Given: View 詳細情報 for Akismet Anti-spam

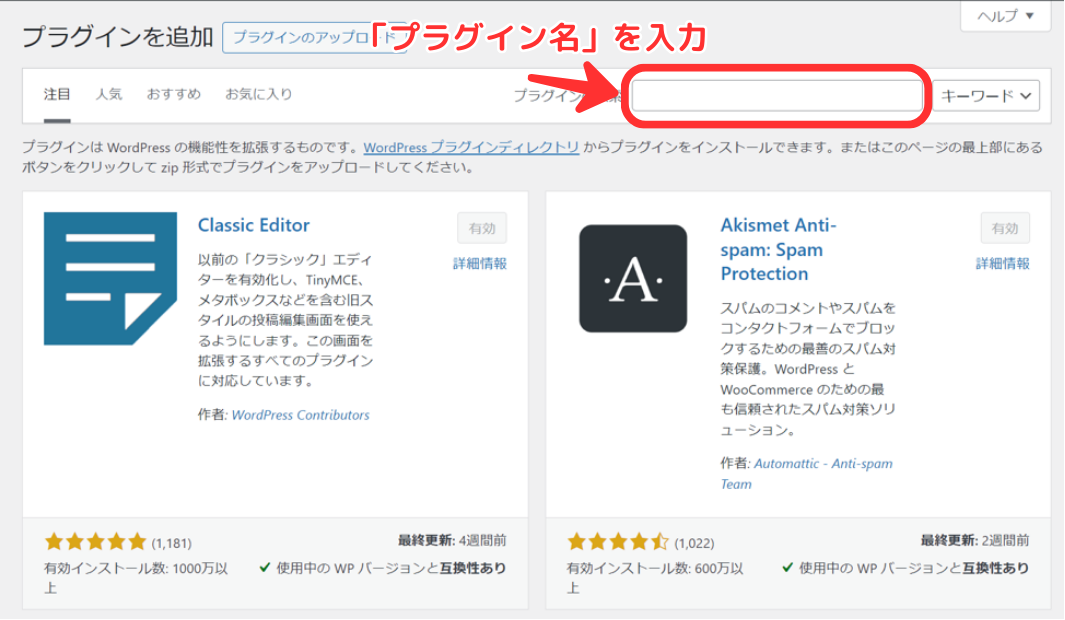Looking at the screenshot, I should coord(1003,263).
